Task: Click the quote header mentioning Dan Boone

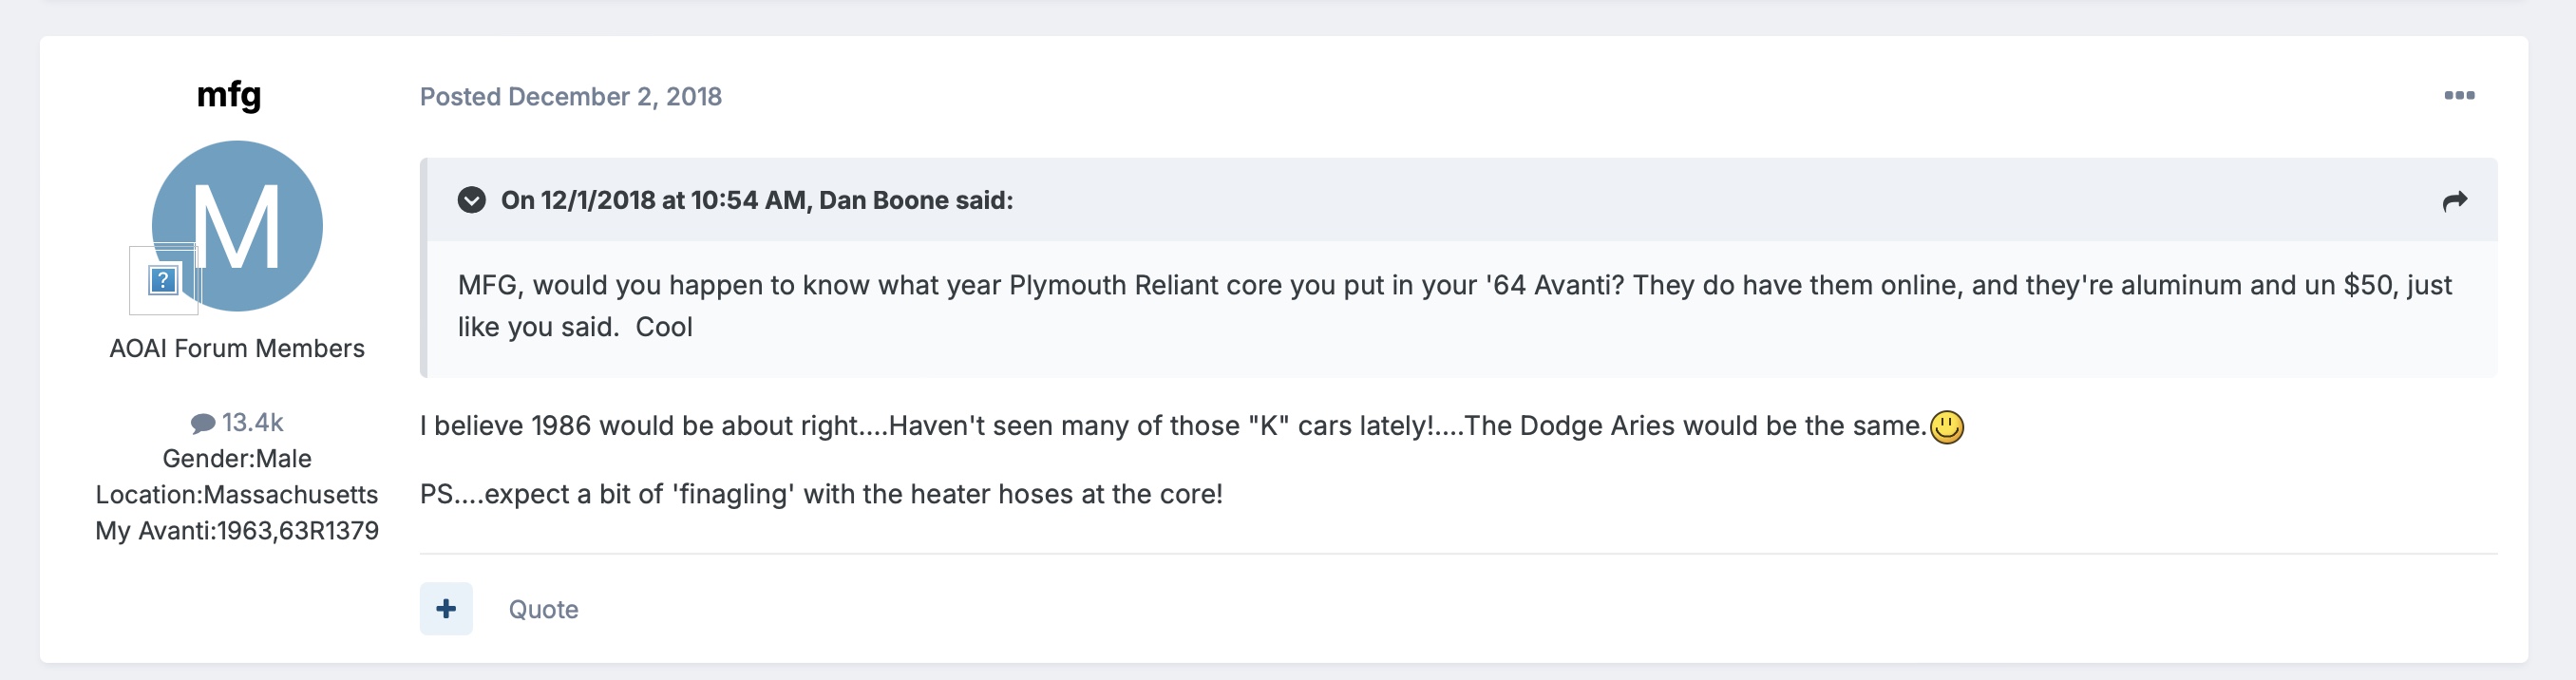Action: (756, 200)
